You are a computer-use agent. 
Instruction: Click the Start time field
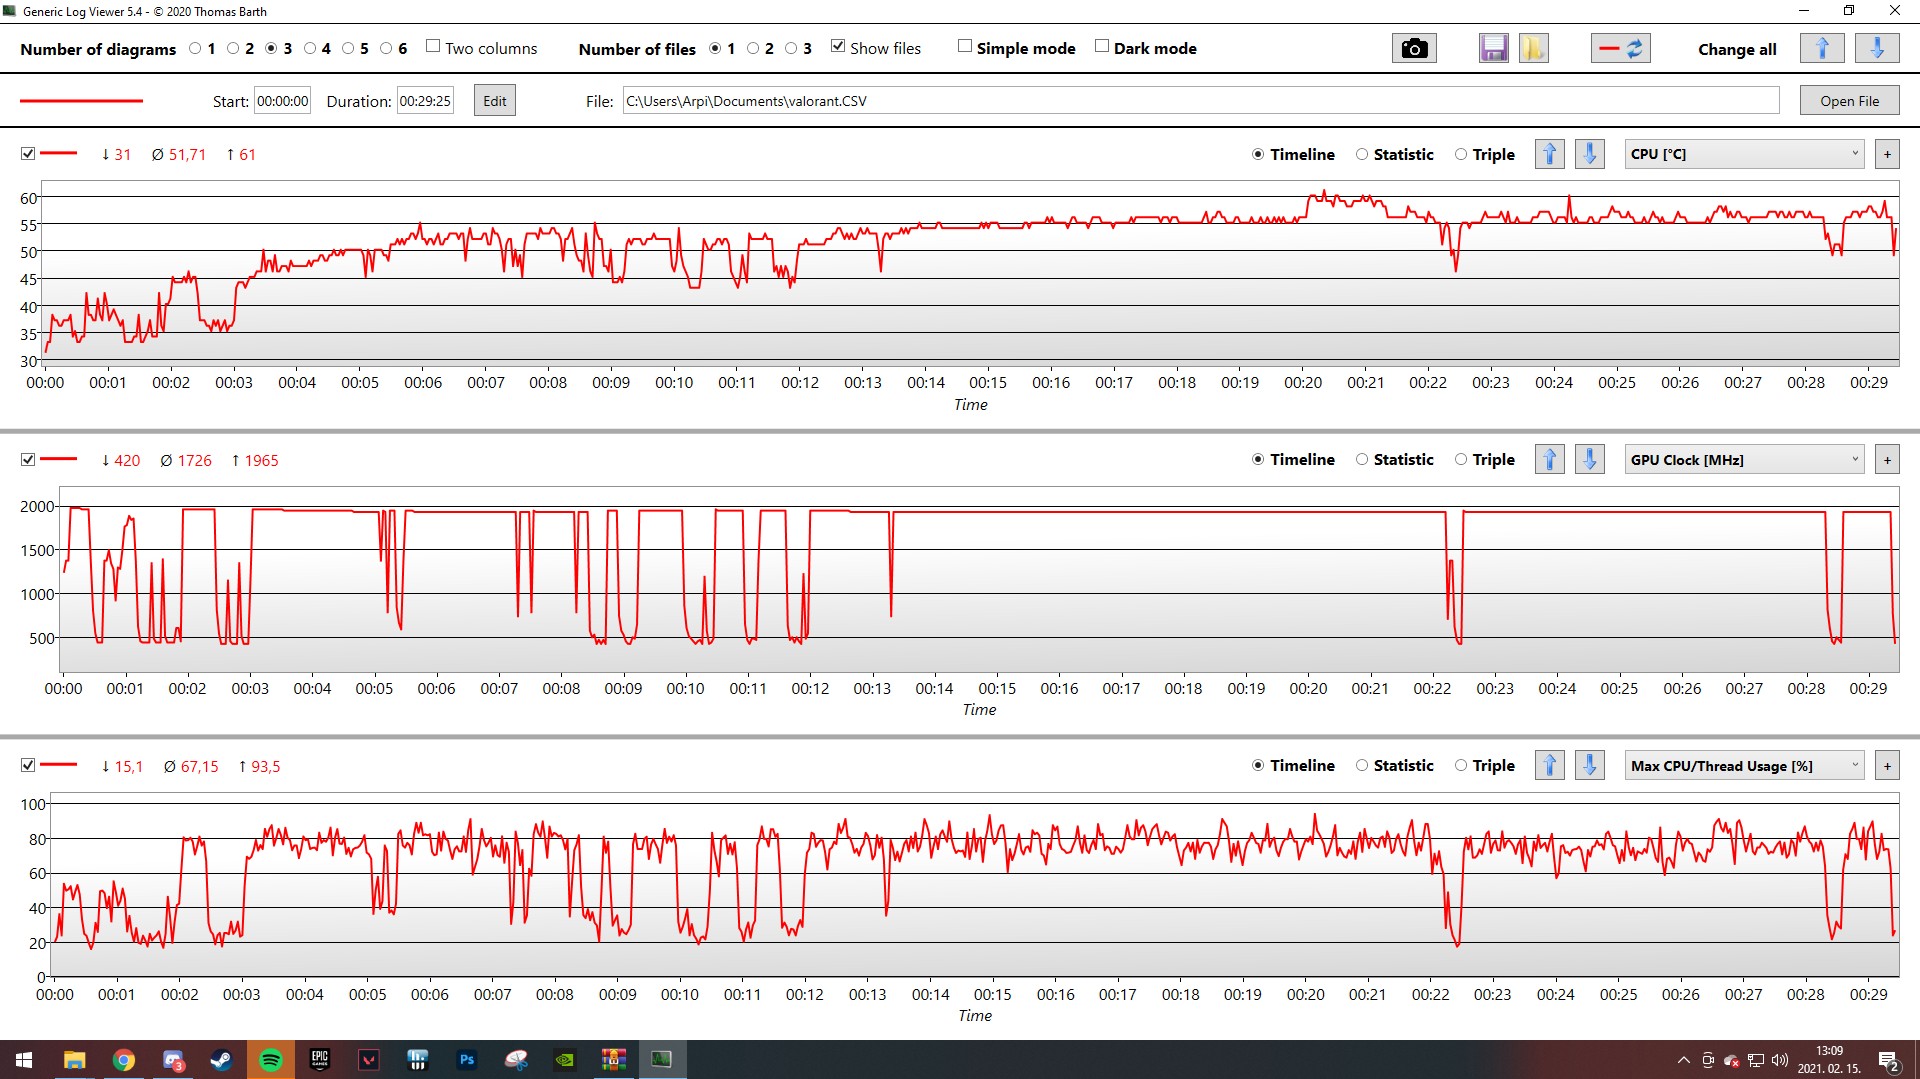tap(283, 101)
